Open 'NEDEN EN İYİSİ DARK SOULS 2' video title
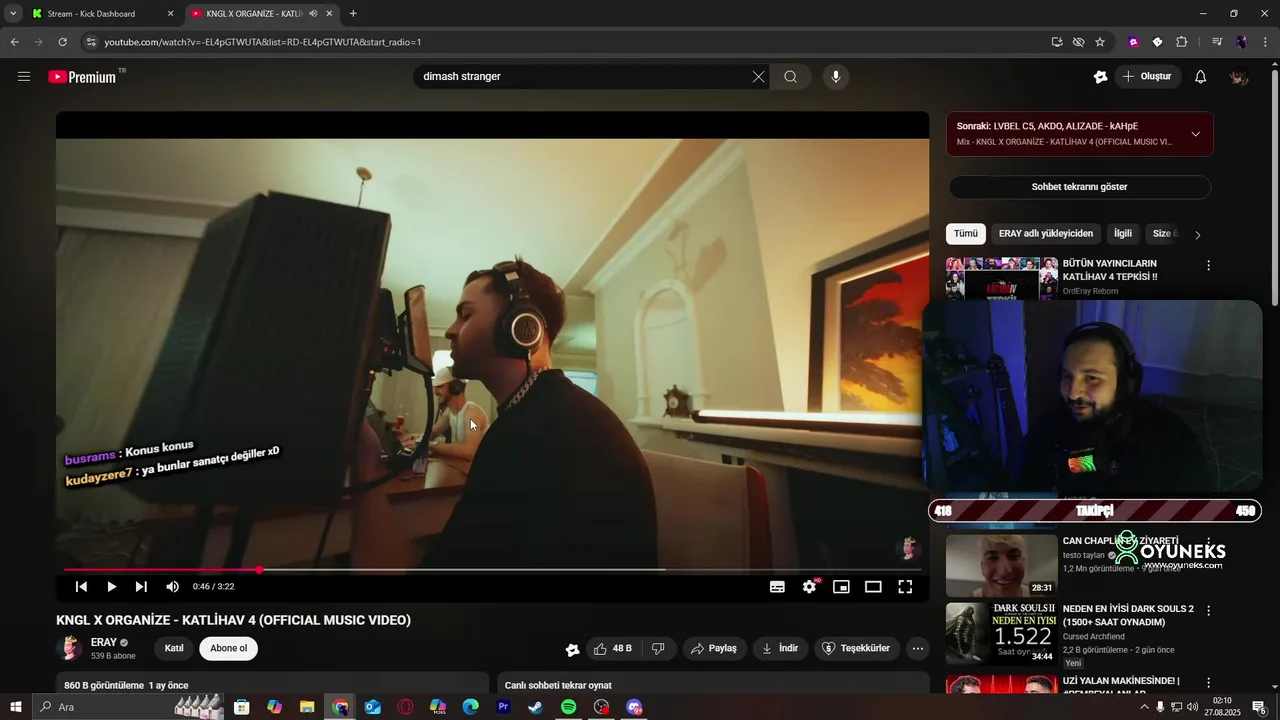1280x720 pixels. coord(1128,615)
